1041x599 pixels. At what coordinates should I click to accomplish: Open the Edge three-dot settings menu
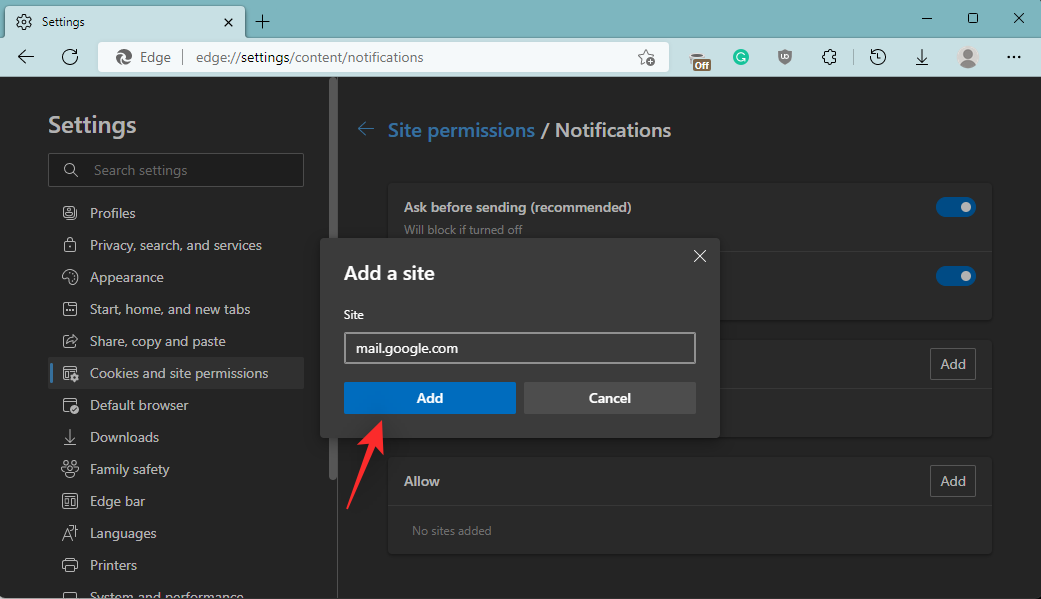[x=1013, y=58]
